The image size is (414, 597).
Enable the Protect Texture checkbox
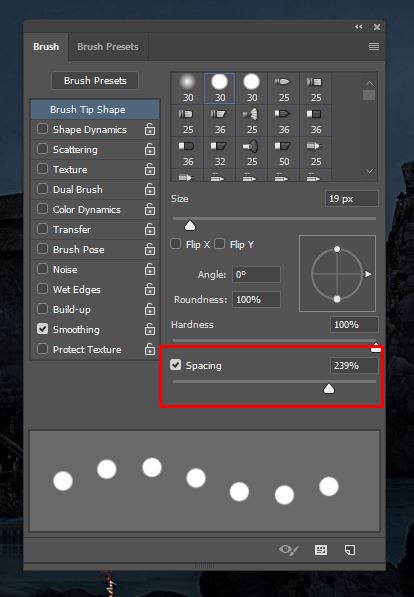click(x=42, y=348)
